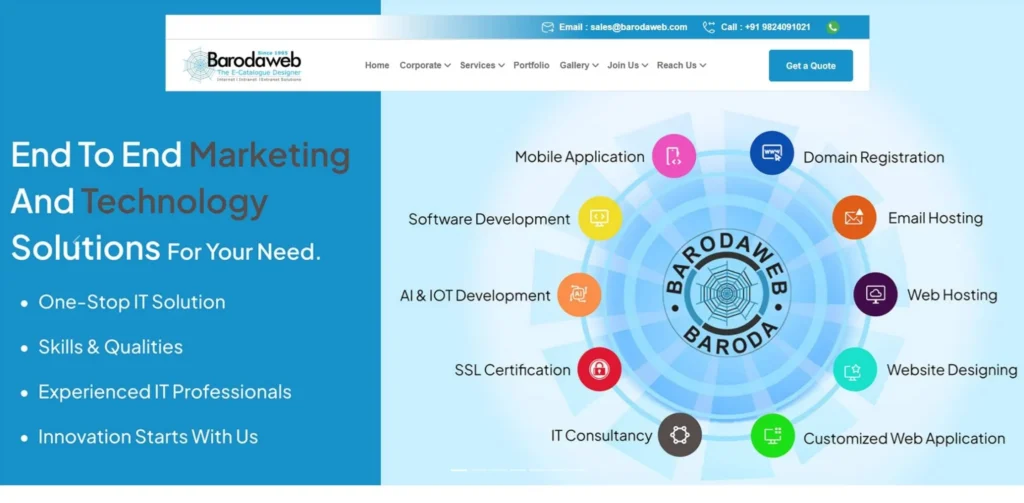Click the green Customized Web Application icon
This screenshot has width=1024, height=503.
point(772,436)
